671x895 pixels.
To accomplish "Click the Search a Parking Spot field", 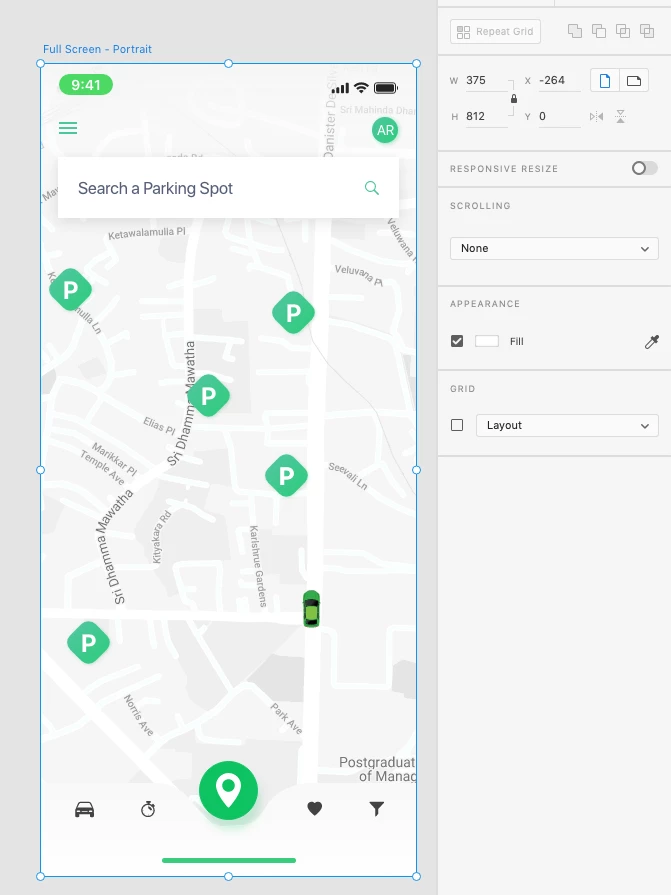I will (228, 188).
